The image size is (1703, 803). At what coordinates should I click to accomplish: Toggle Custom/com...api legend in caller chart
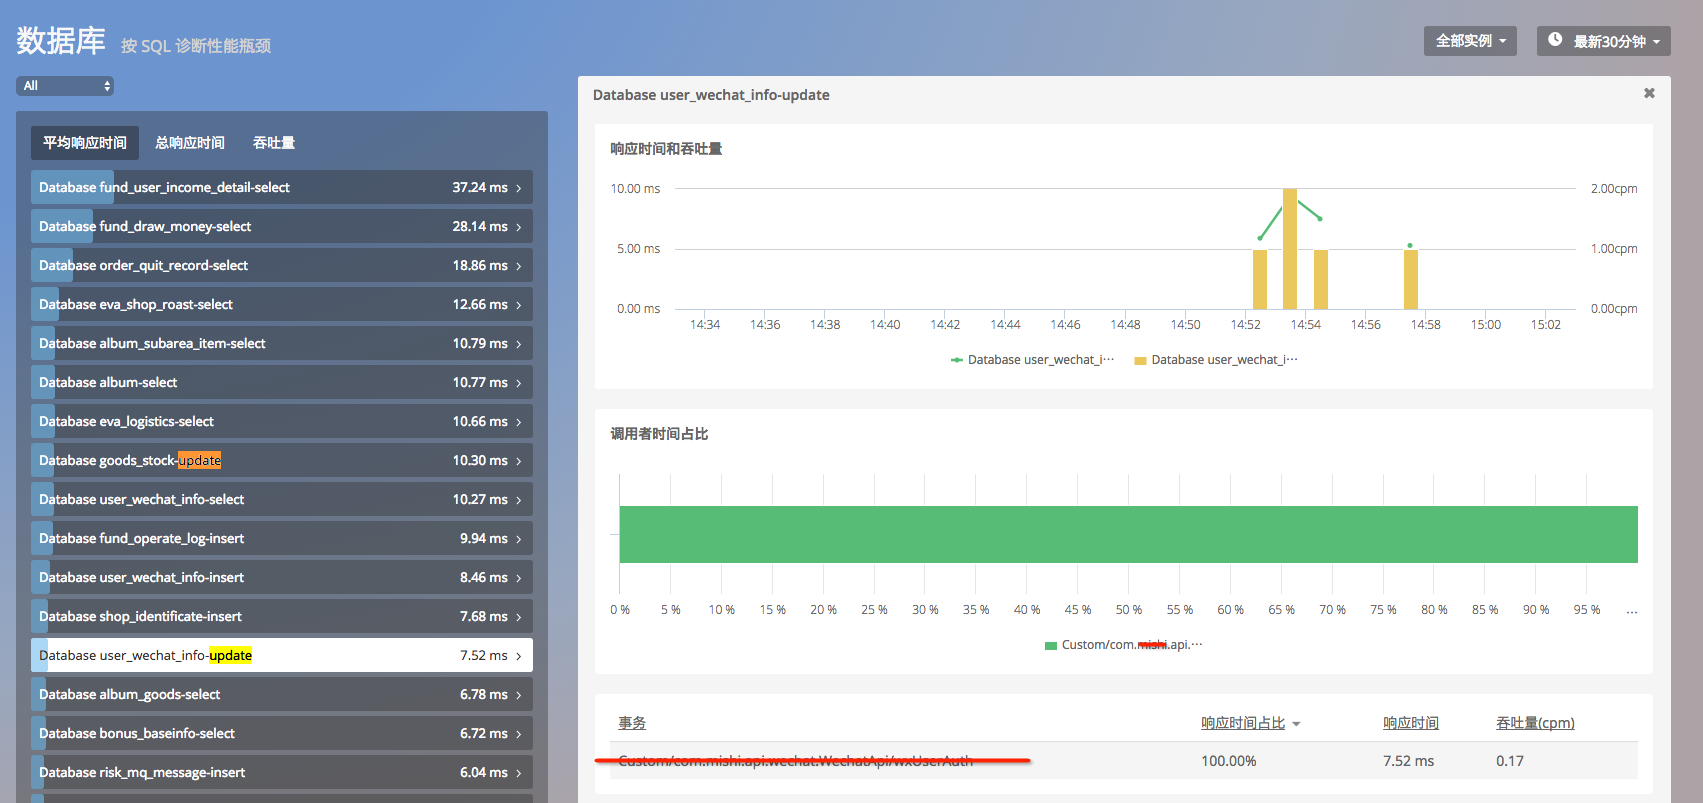pos(1124,645)
